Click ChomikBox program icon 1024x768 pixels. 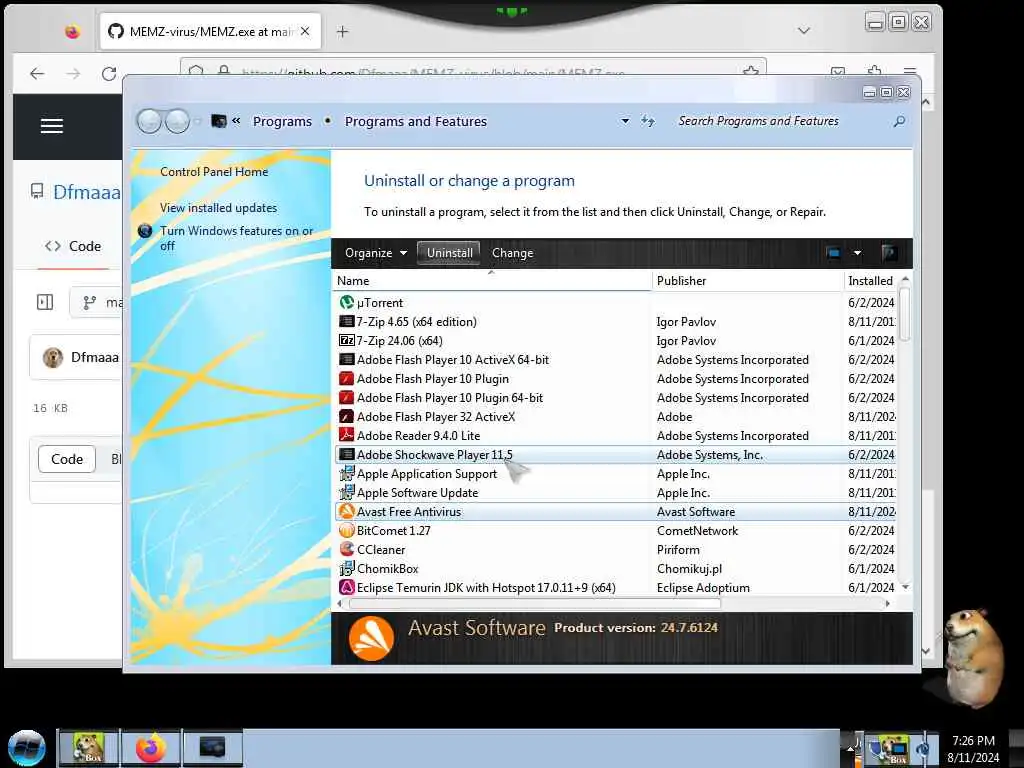347,568
